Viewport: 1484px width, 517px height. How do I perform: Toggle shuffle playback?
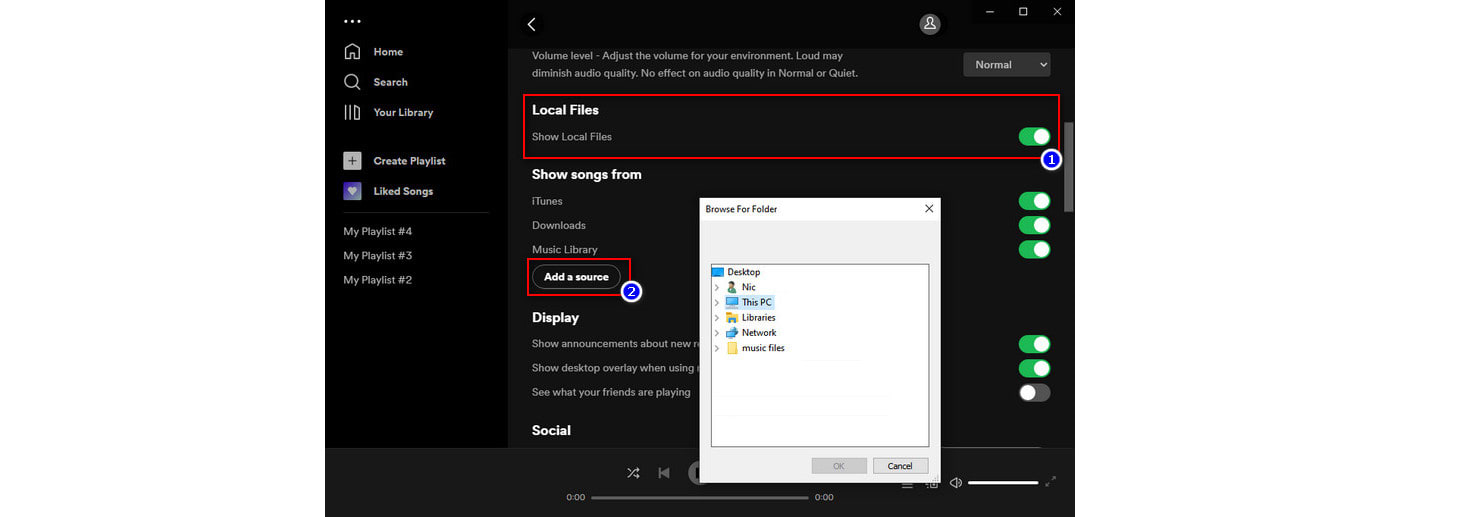click(x=633, y=472)
